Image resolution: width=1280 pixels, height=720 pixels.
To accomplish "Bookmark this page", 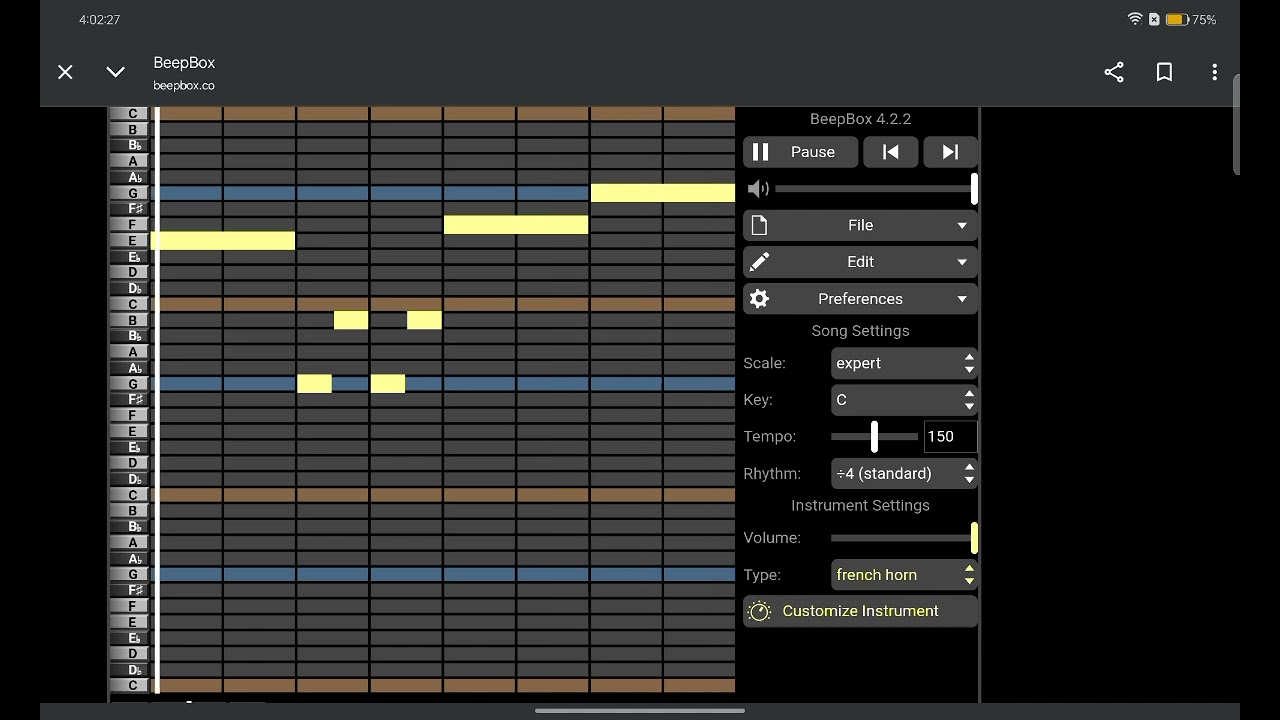I will [x=1164, y=72].
